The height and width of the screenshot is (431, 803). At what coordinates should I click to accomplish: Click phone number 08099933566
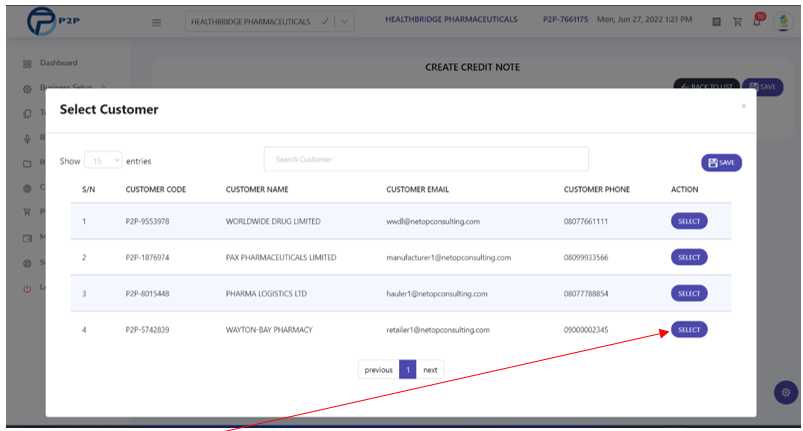pos(586,257)
